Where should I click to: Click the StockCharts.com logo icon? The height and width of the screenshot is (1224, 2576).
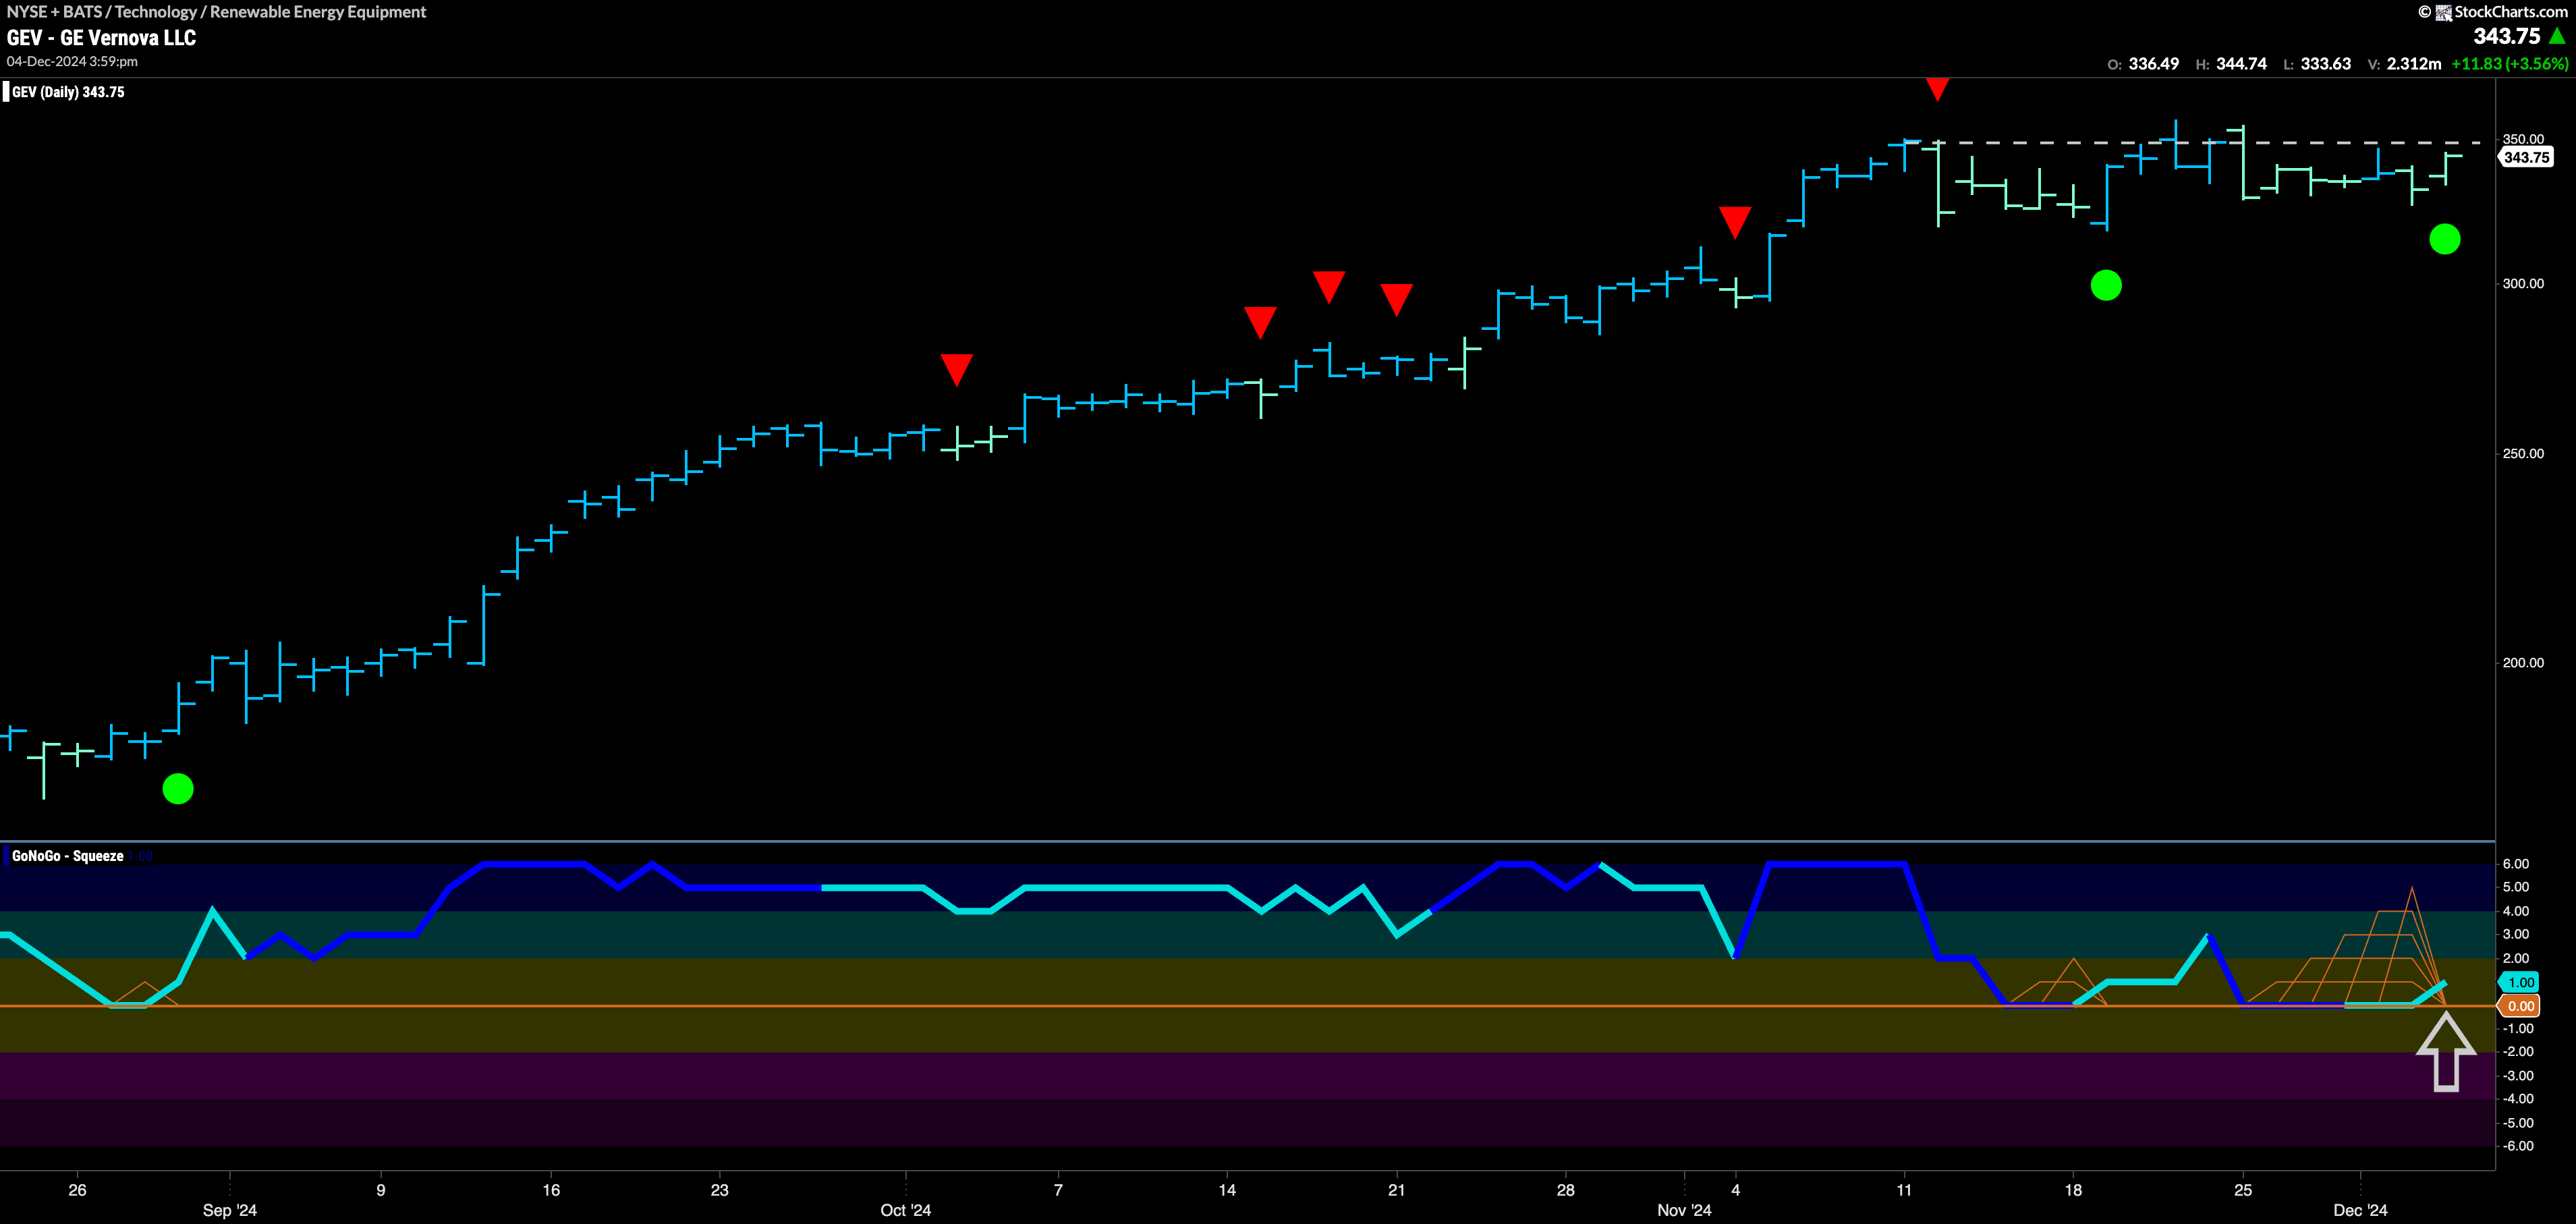coord(2443,12)
